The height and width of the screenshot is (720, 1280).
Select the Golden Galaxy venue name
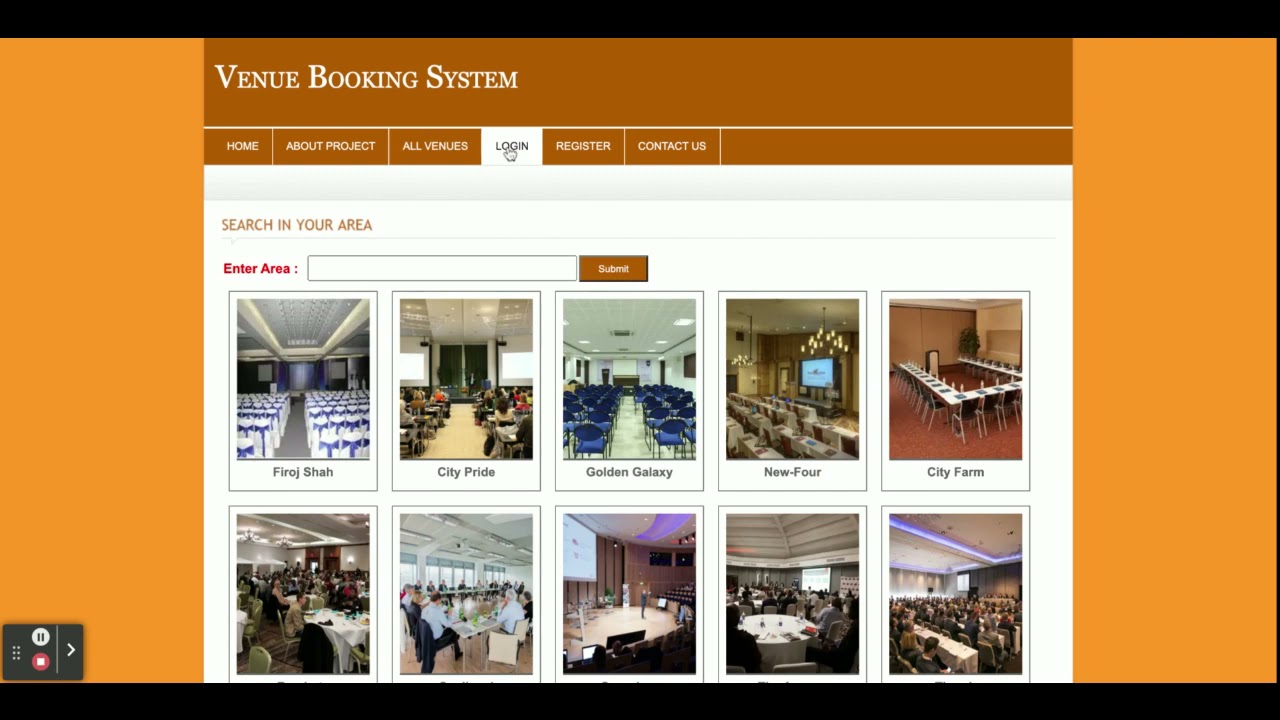(629, 472)
